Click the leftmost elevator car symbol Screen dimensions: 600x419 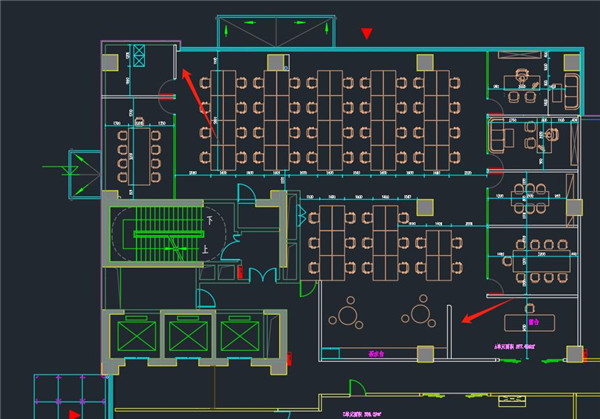pyautogui.click(x=136, y=336)
